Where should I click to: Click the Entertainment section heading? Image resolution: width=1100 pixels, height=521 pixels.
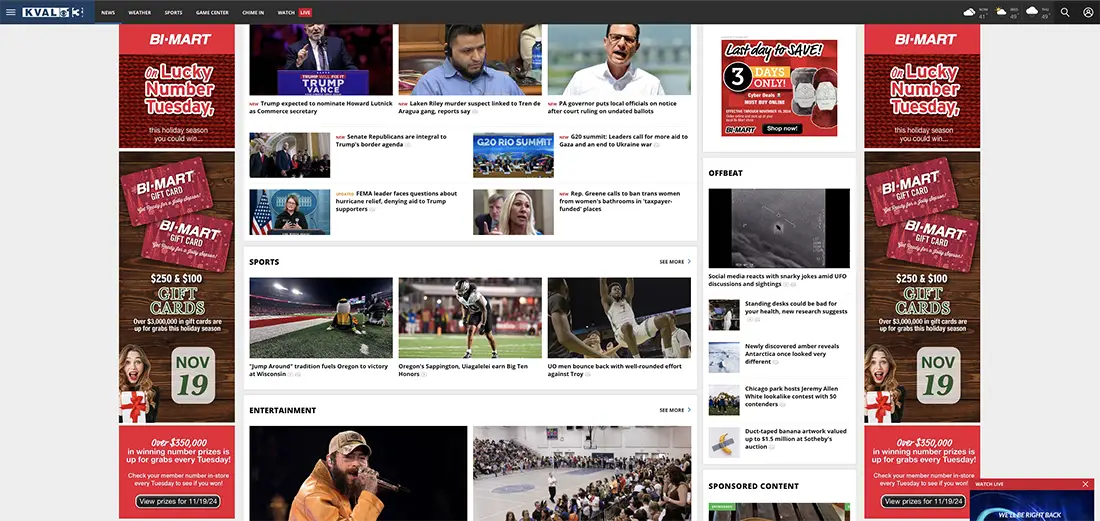283,410
